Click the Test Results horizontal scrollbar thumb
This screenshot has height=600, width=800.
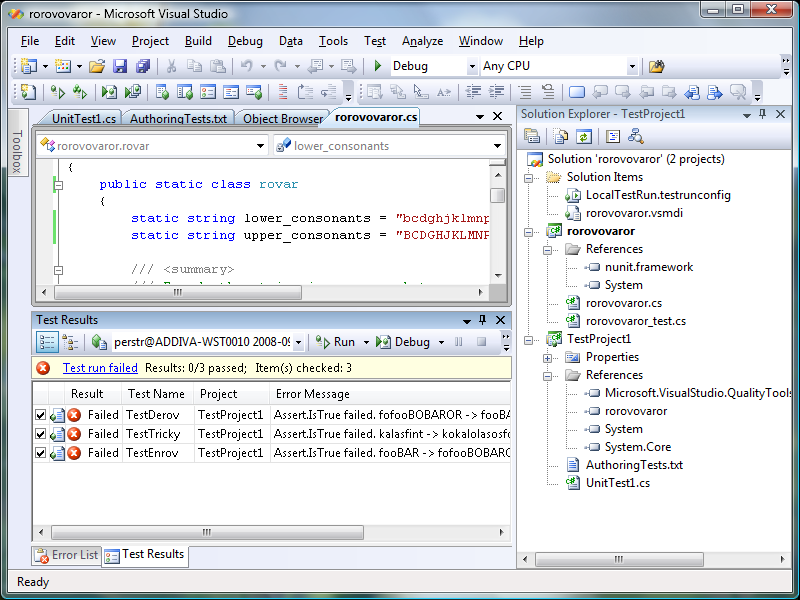coord(207,532)
